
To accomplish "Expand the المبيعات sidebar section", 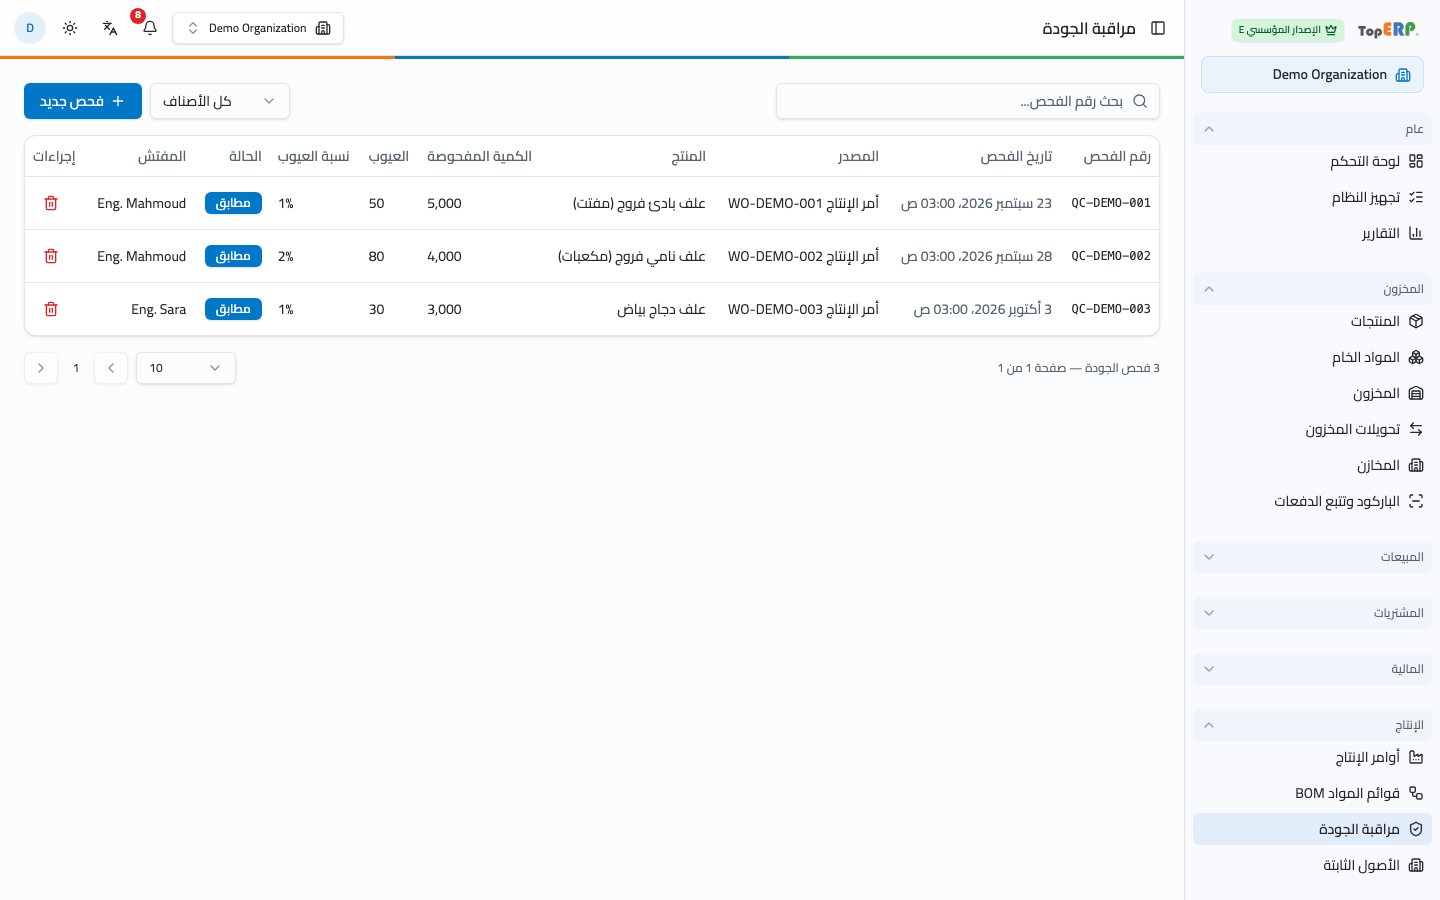I will pyautogui.click(x=1312, y=557).
